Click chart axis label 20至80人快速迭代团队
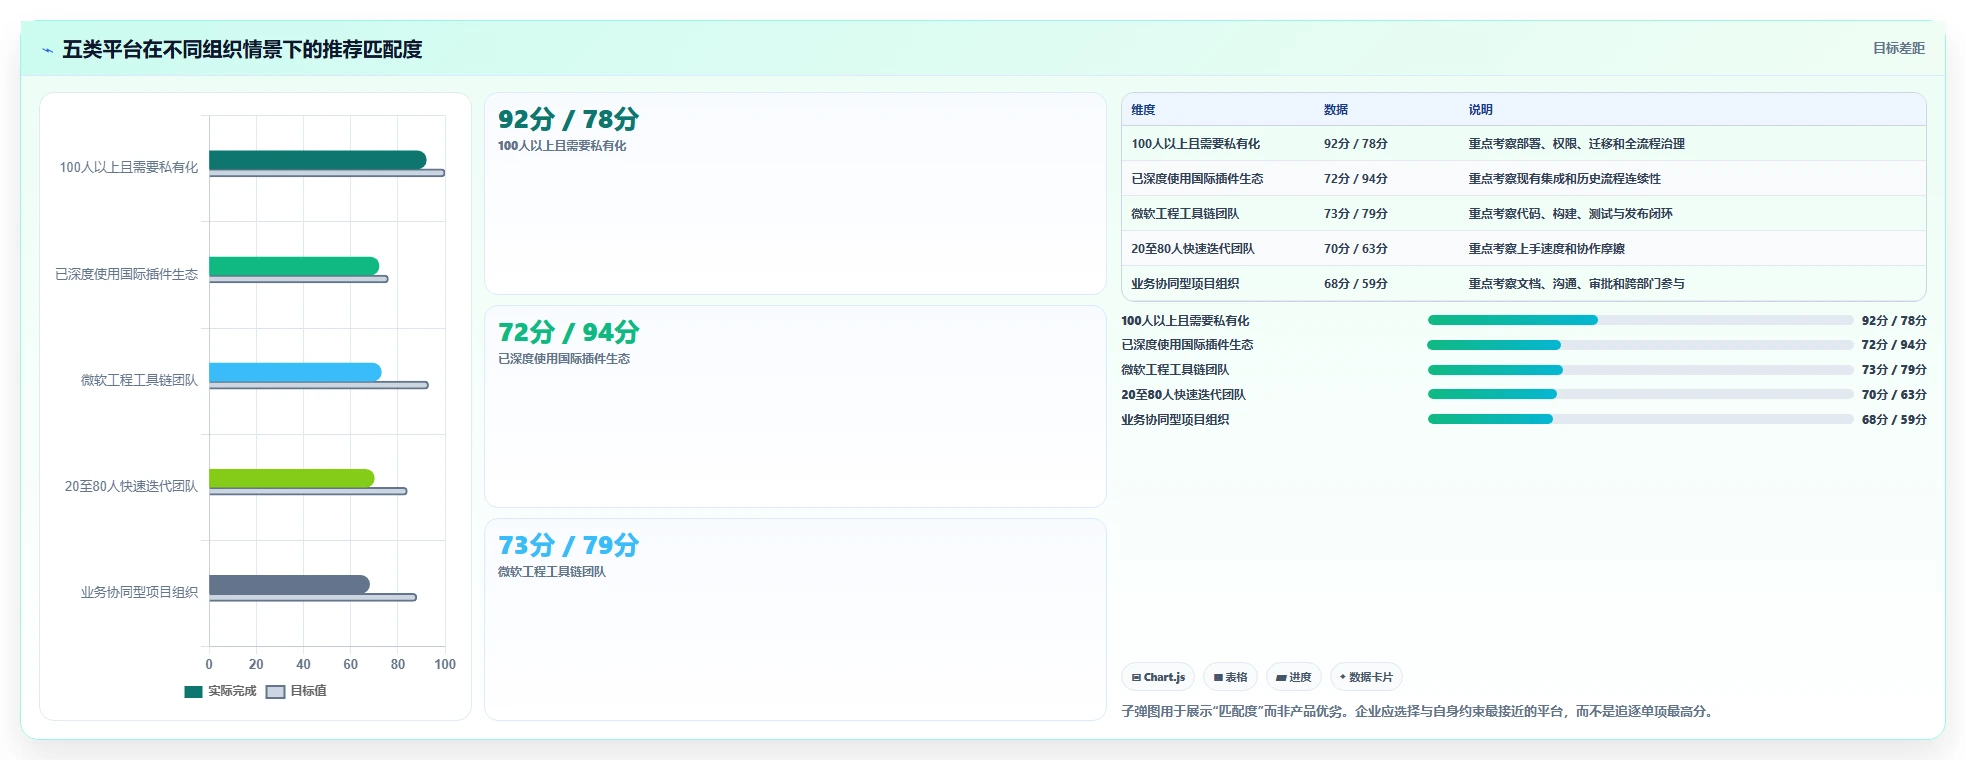1966x760 pixels. tap(131, 486)
